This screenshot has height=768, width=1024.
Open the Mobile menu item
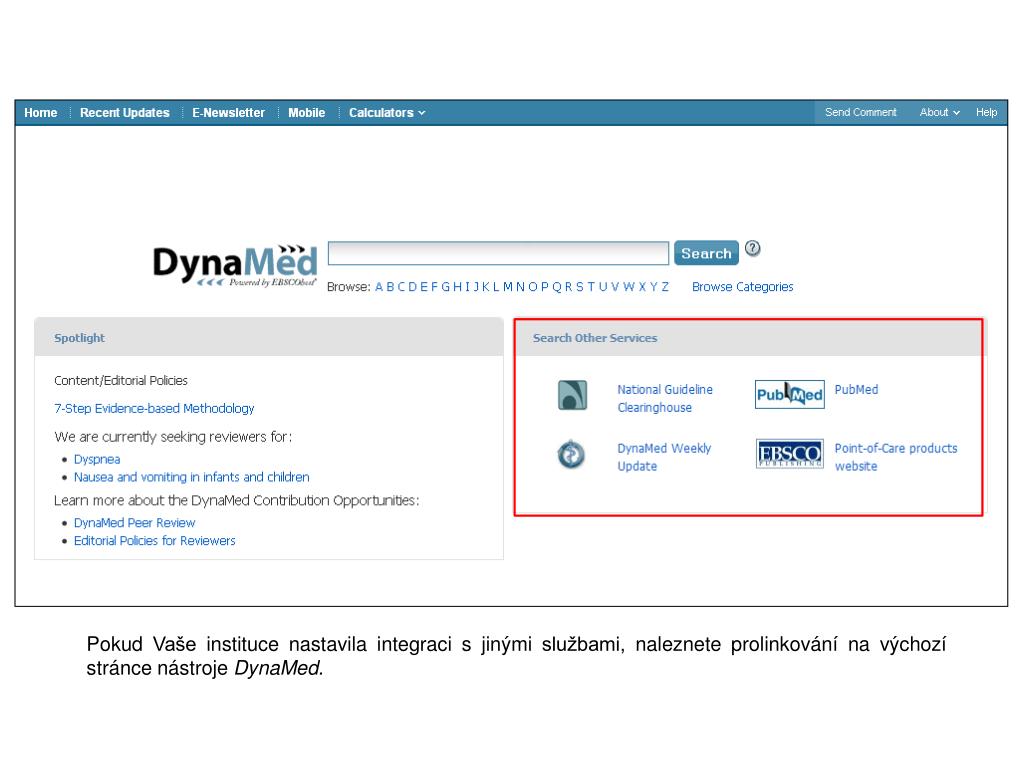306,112
